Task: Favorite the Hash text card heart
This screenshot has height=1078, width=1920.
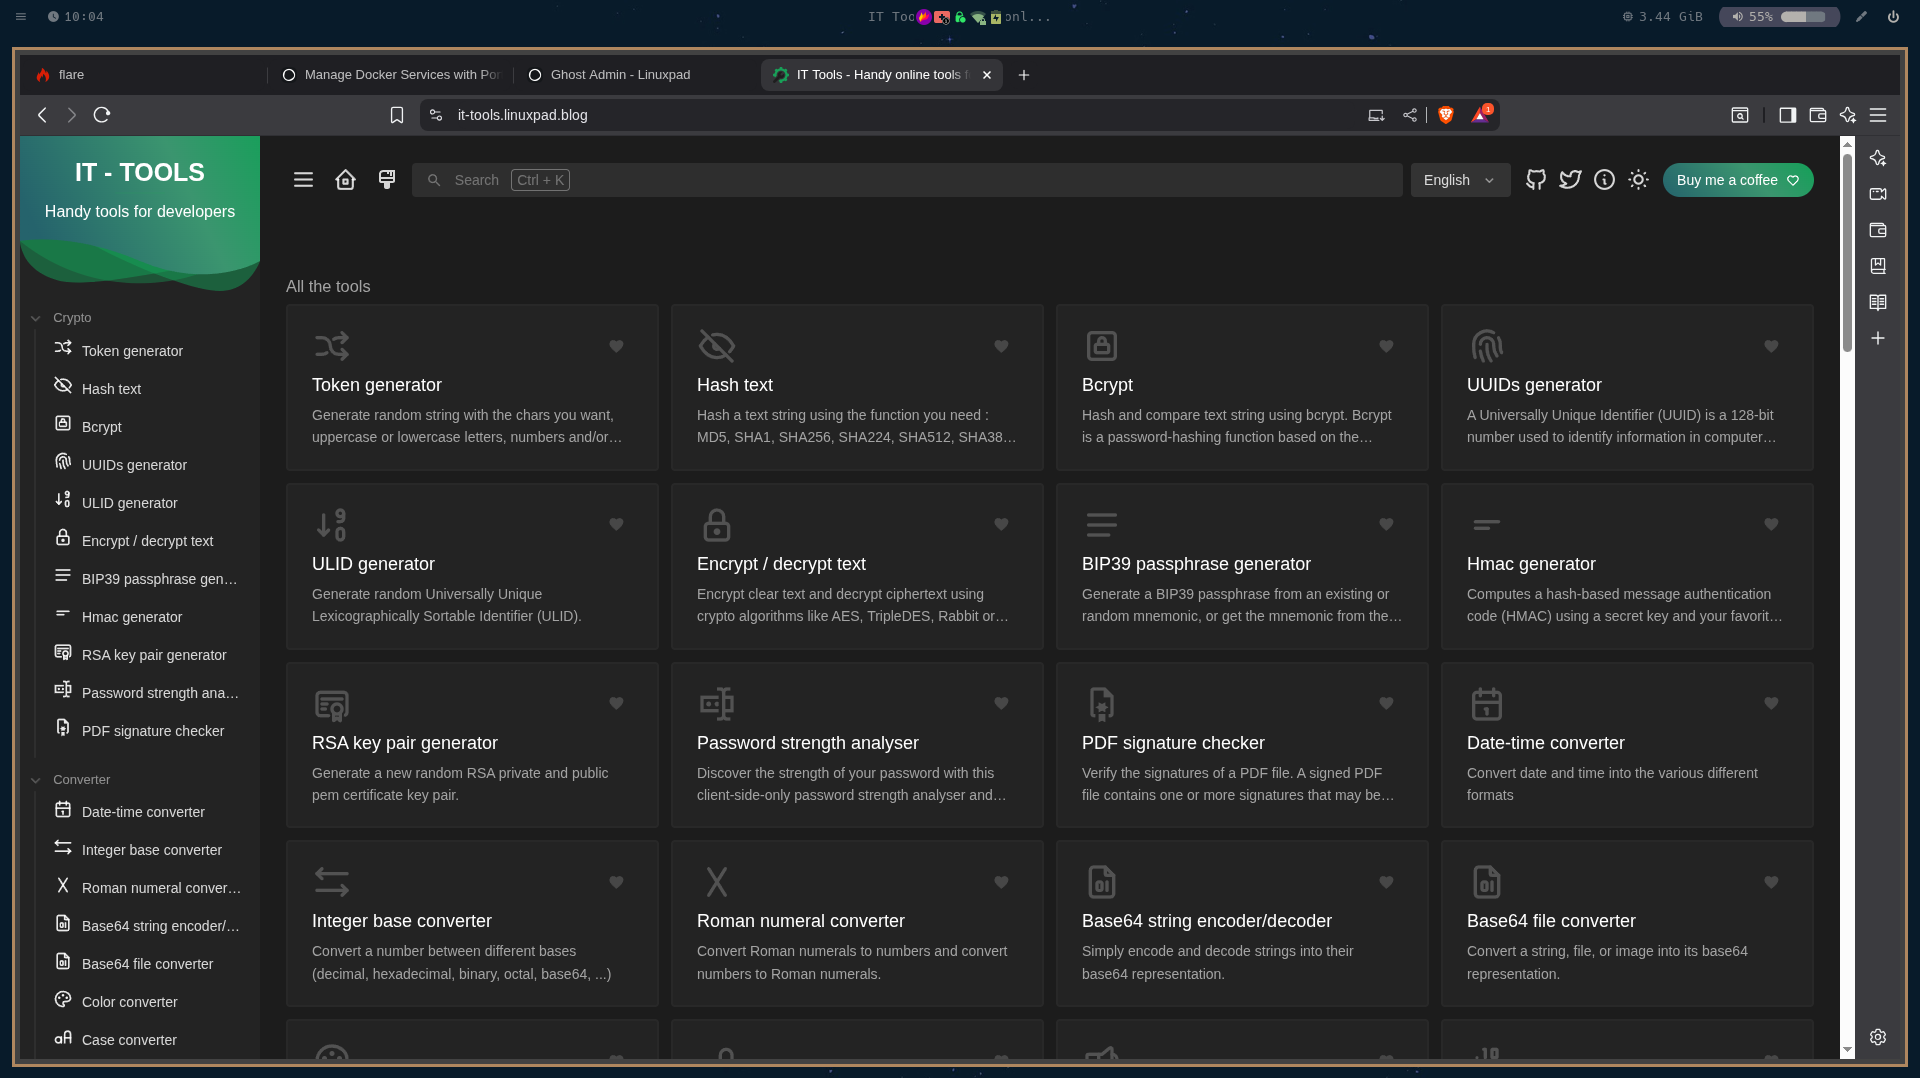Action: point(1001,346)
